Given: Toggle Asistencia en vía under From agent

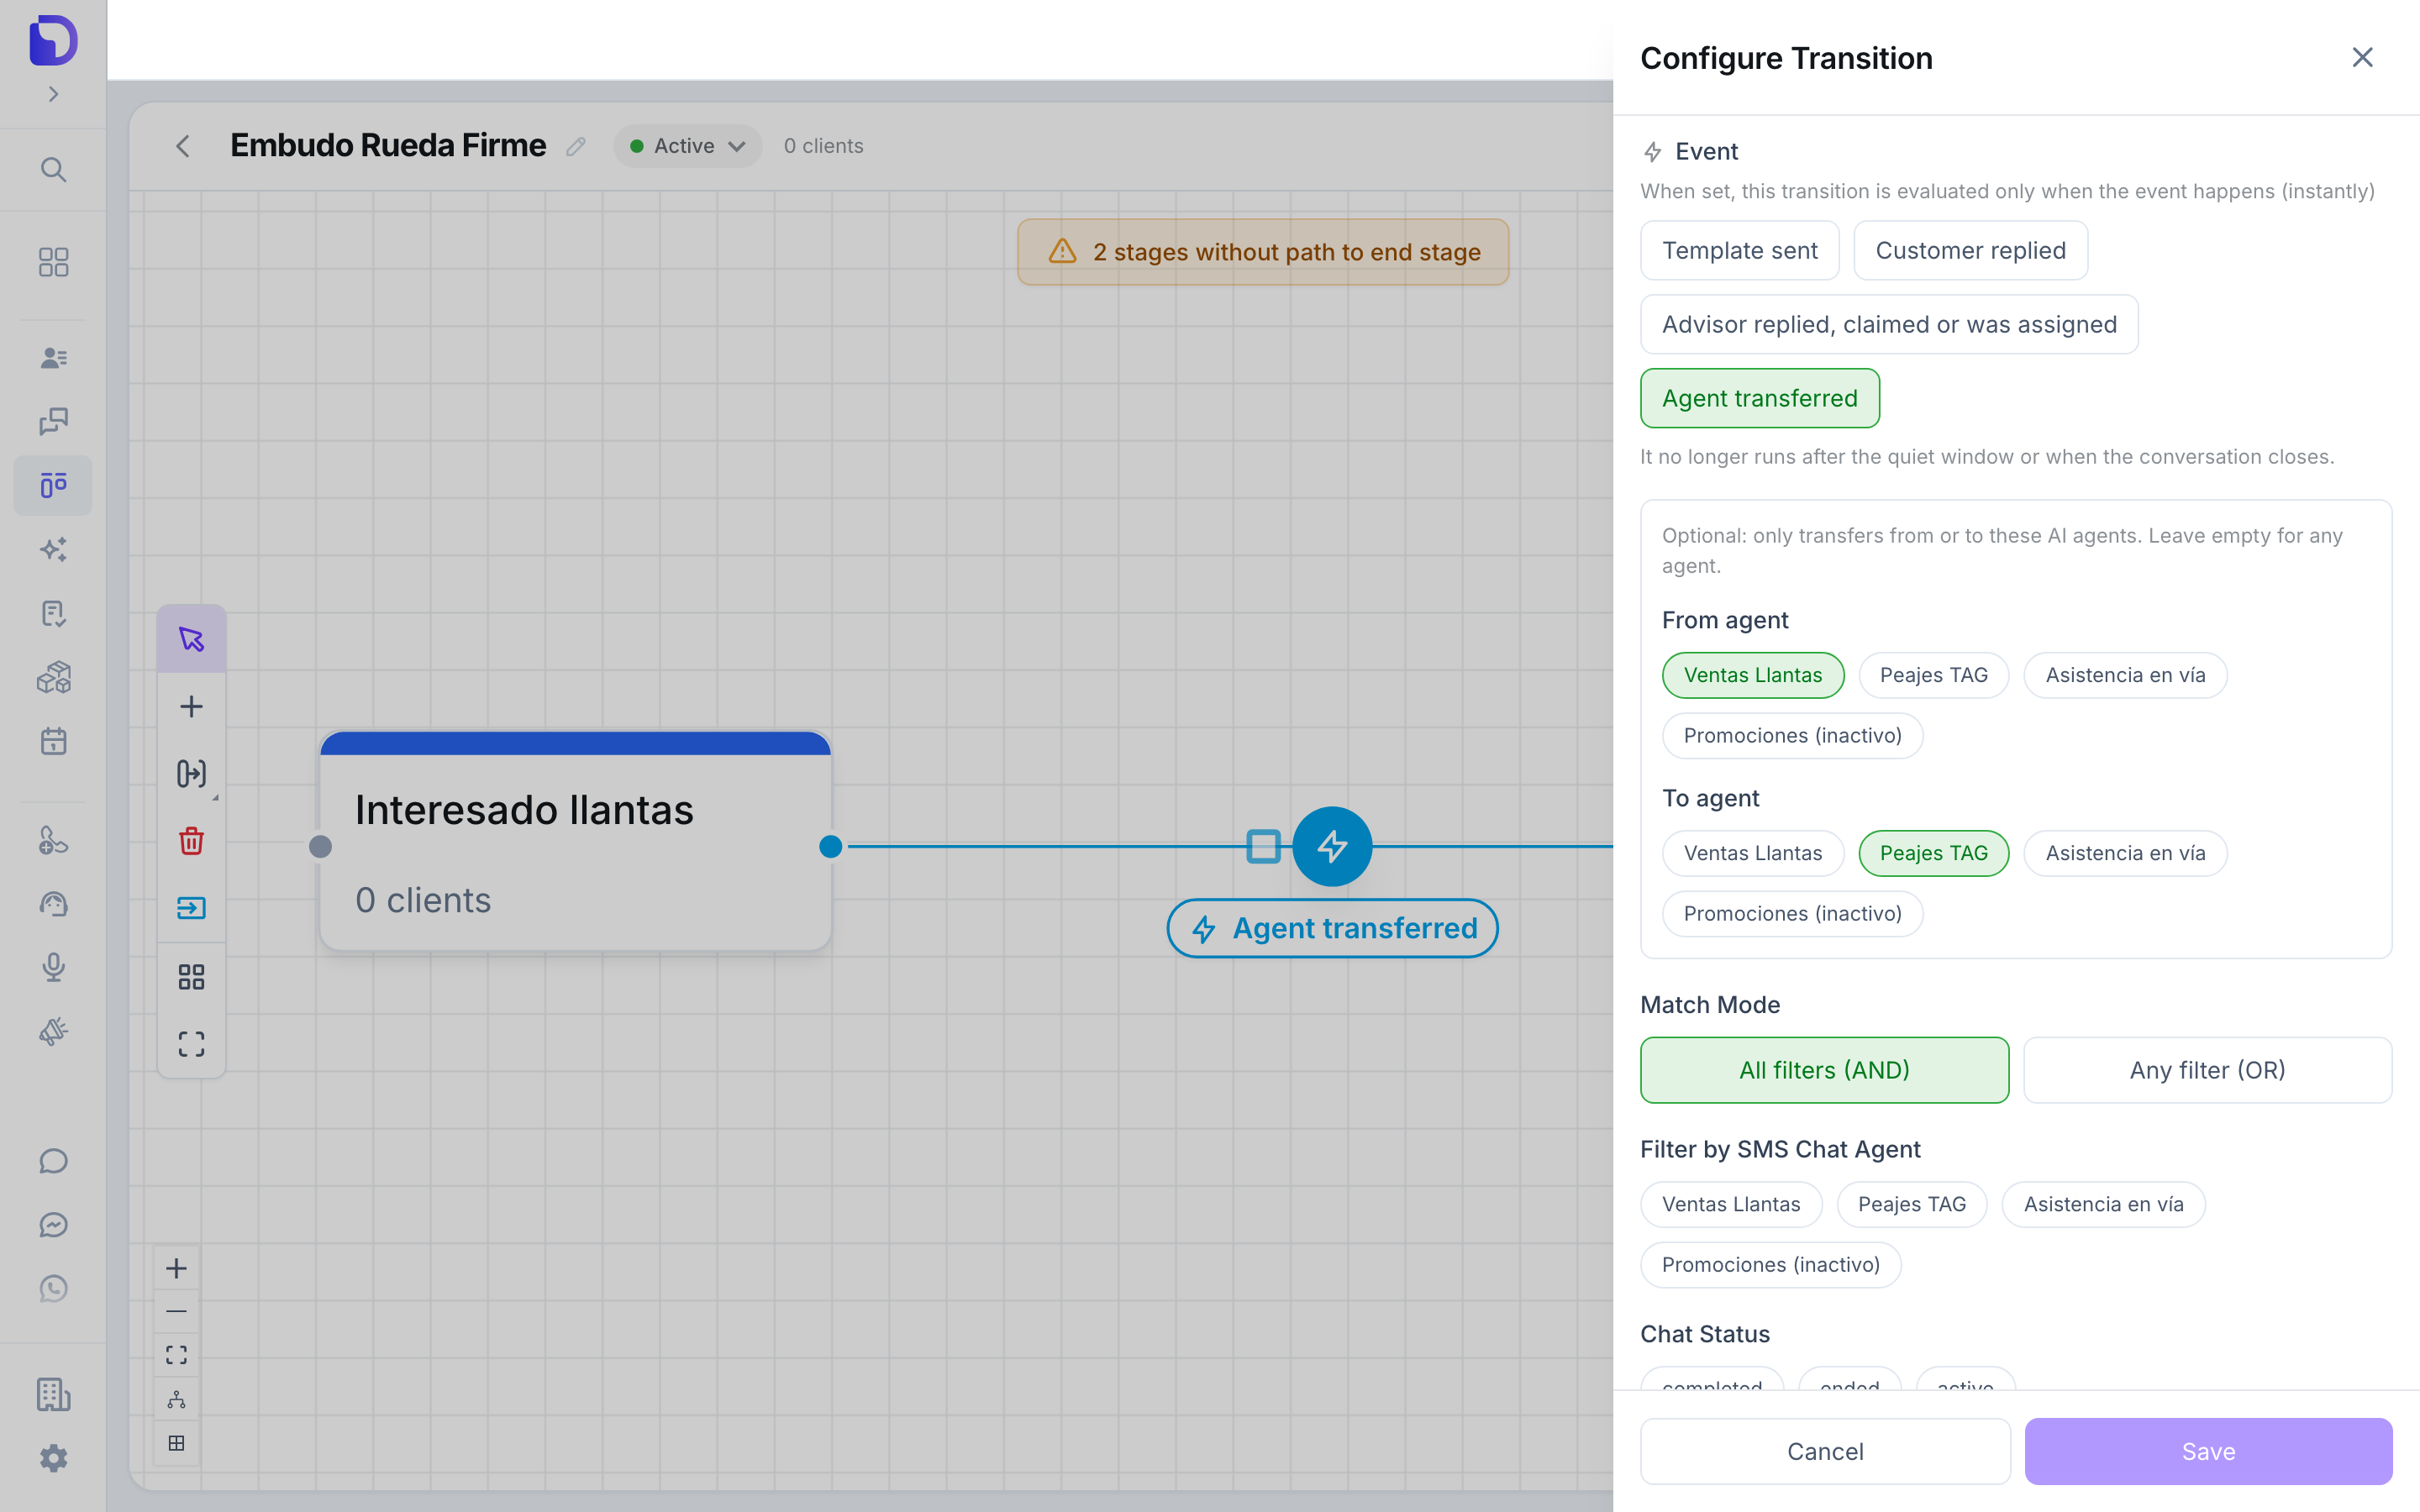Looking at the screenshot, I should coord(2125,675).
